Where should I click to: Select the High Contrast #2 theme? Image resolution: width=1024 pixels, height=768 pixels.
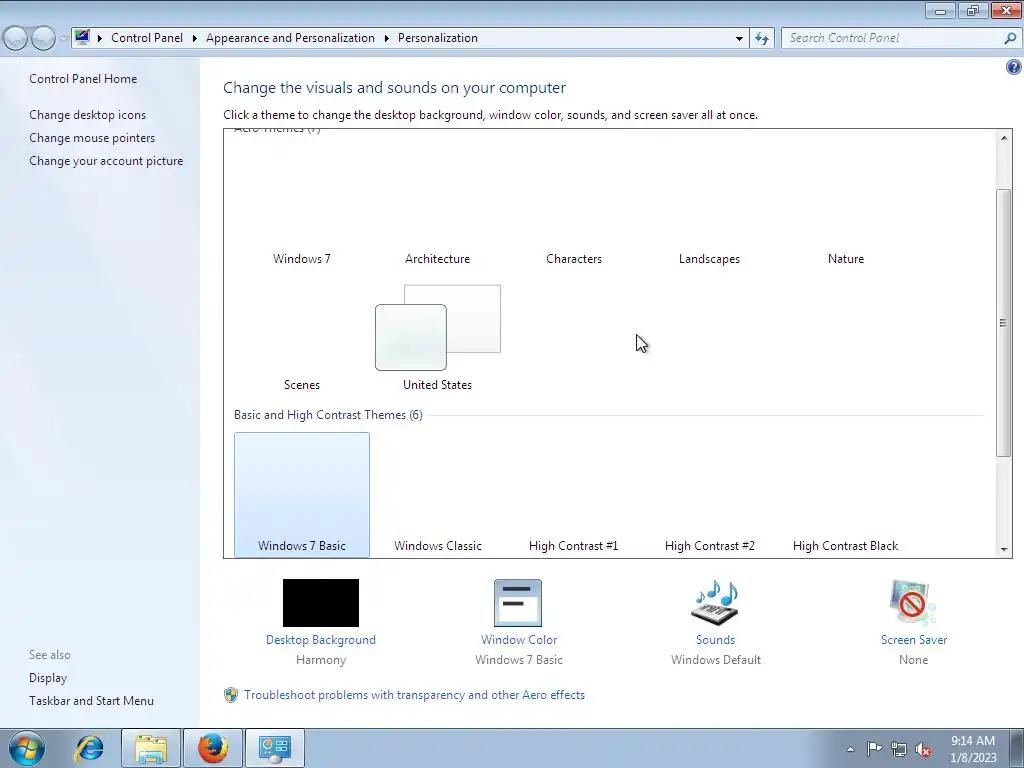click(709, 494)
